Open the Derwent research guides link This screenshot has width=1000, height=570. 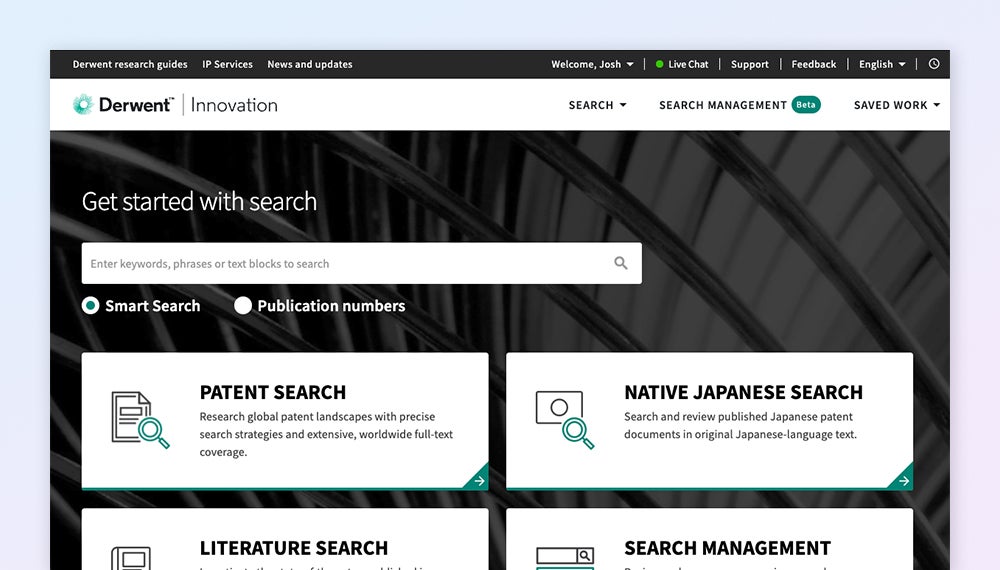point(130,64)
